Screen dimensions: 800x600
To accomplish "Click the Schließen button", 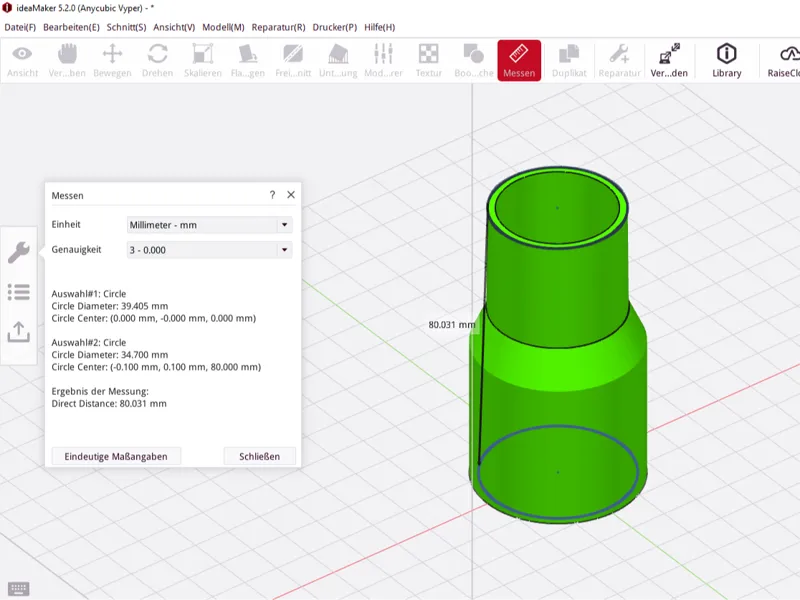I will click(259, 456).
